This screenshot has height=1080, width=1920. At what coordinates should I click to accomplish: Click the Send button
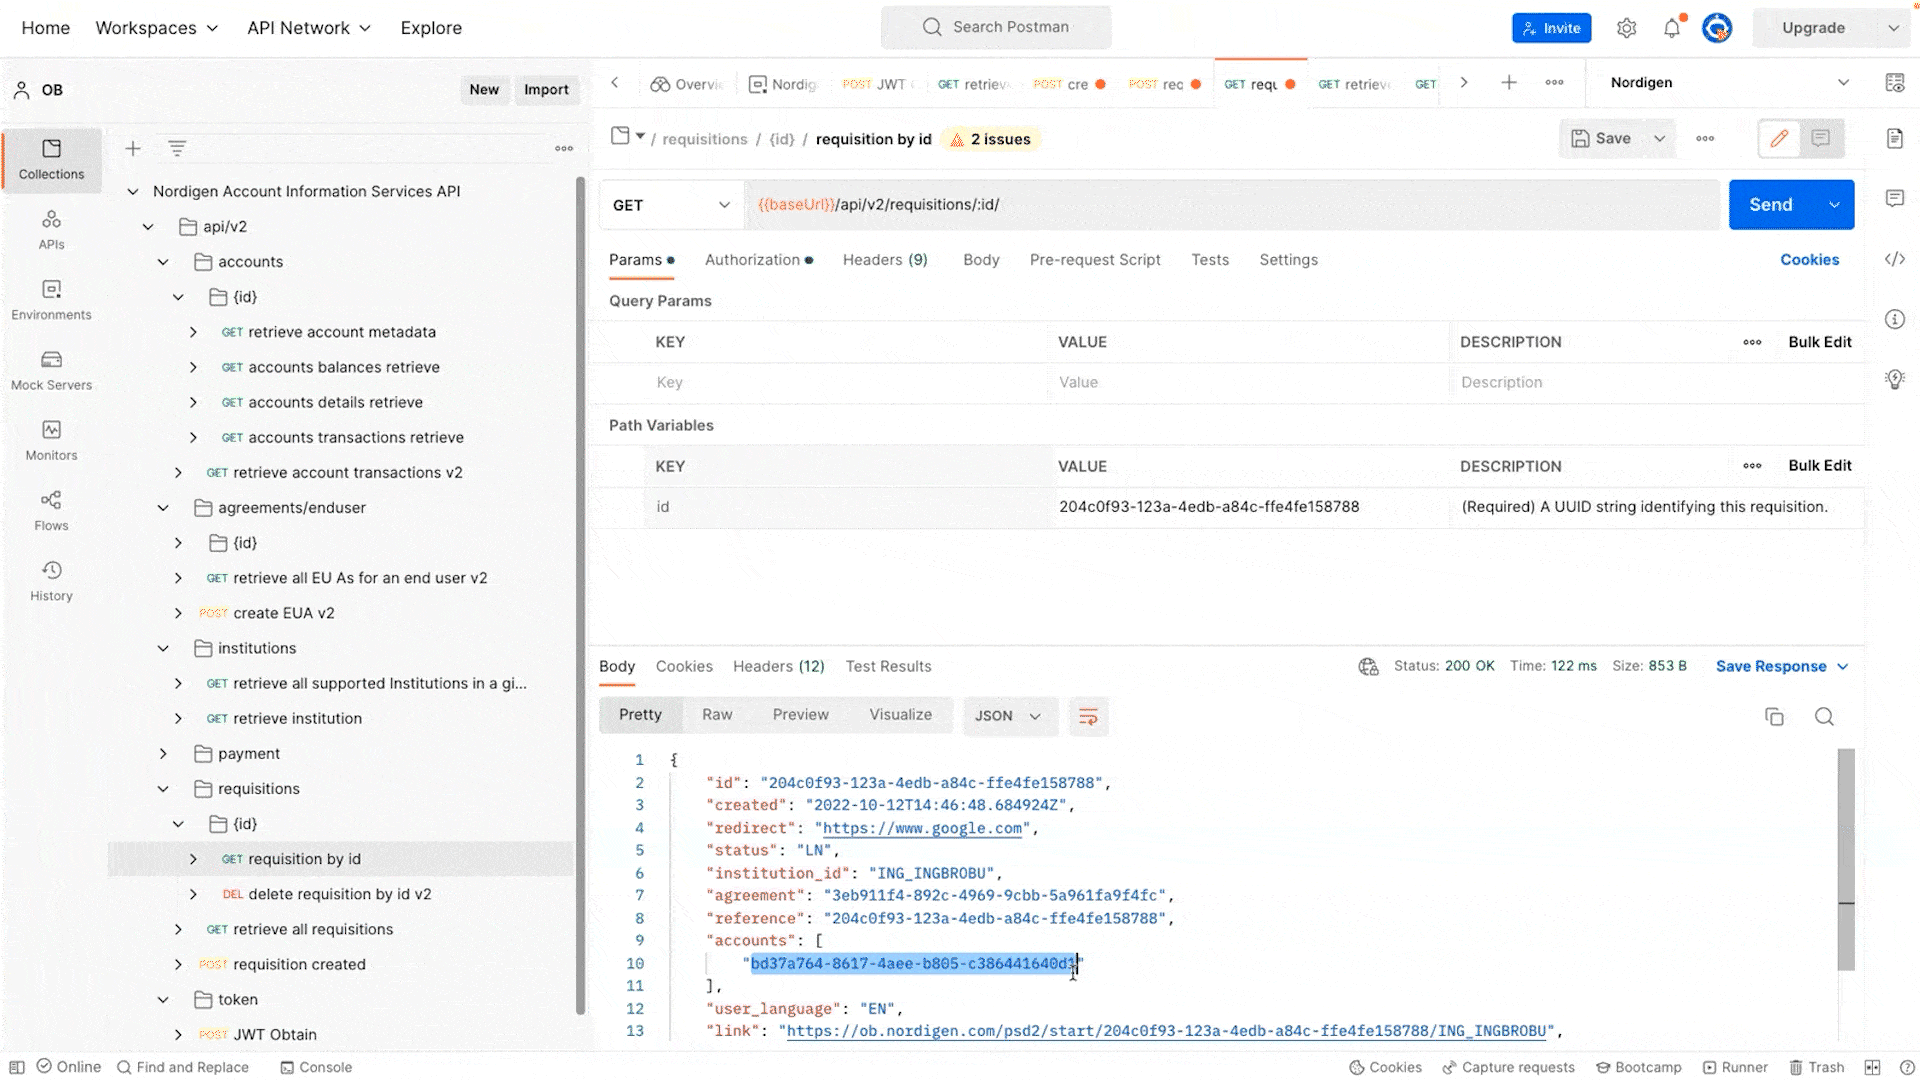1770,205
